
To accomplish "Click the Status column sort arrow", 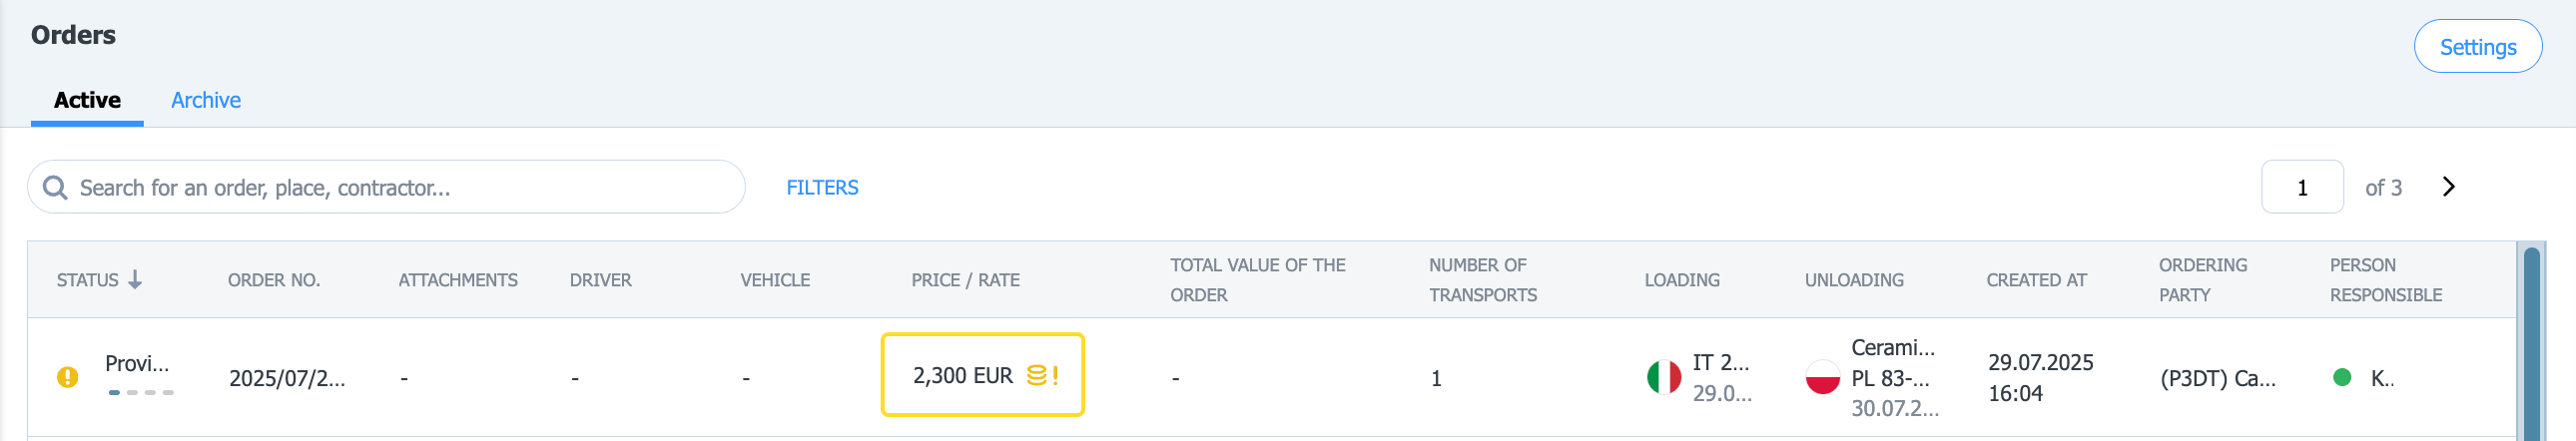I will 135,280.
